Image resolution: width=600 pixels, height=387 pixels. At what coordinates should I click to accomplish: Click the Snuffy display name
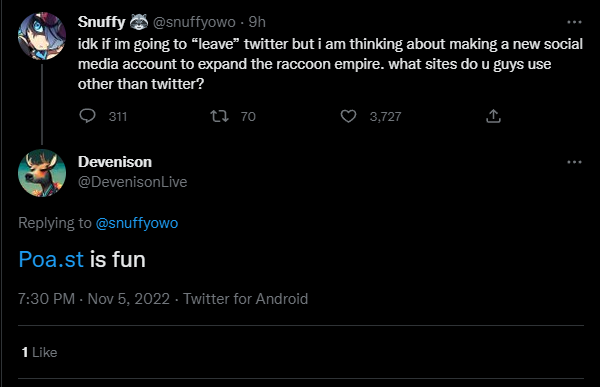[101, 22]
